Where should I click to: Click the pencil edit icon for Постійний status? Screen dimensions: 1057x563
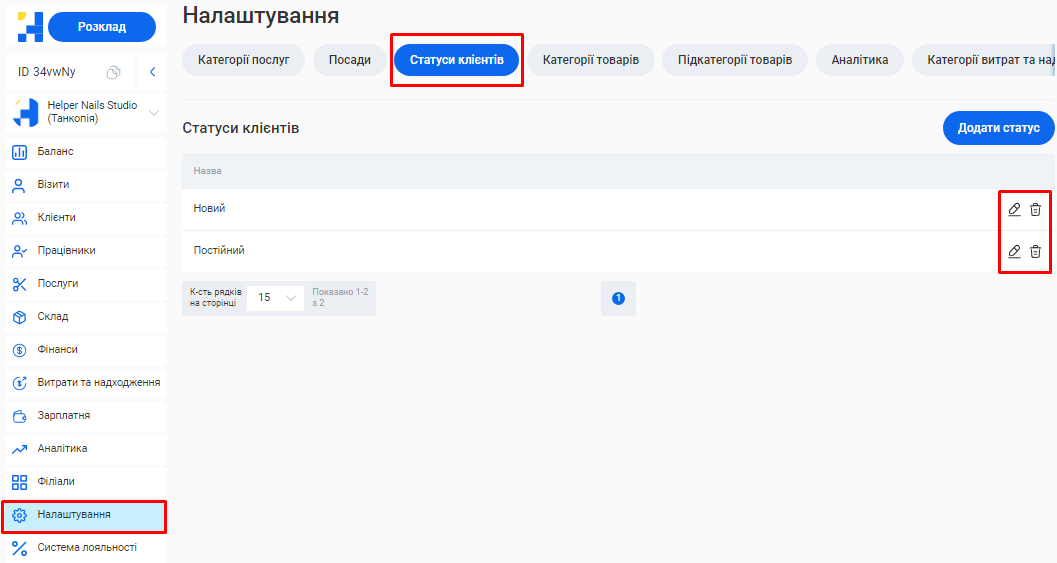coord(1014,251)
